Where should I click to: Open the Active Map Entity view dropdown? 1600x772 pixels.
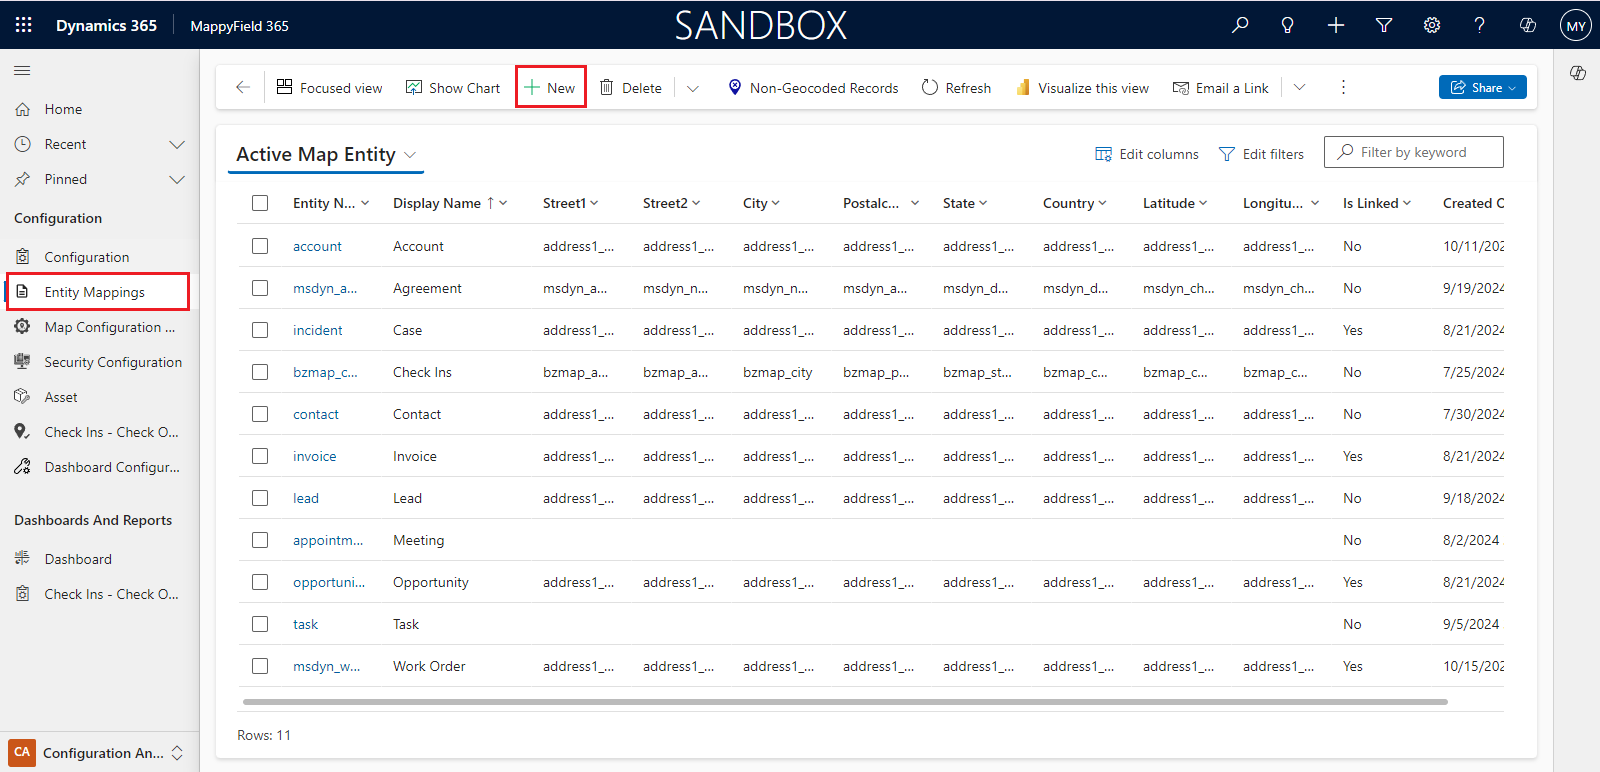pos(410,155)
